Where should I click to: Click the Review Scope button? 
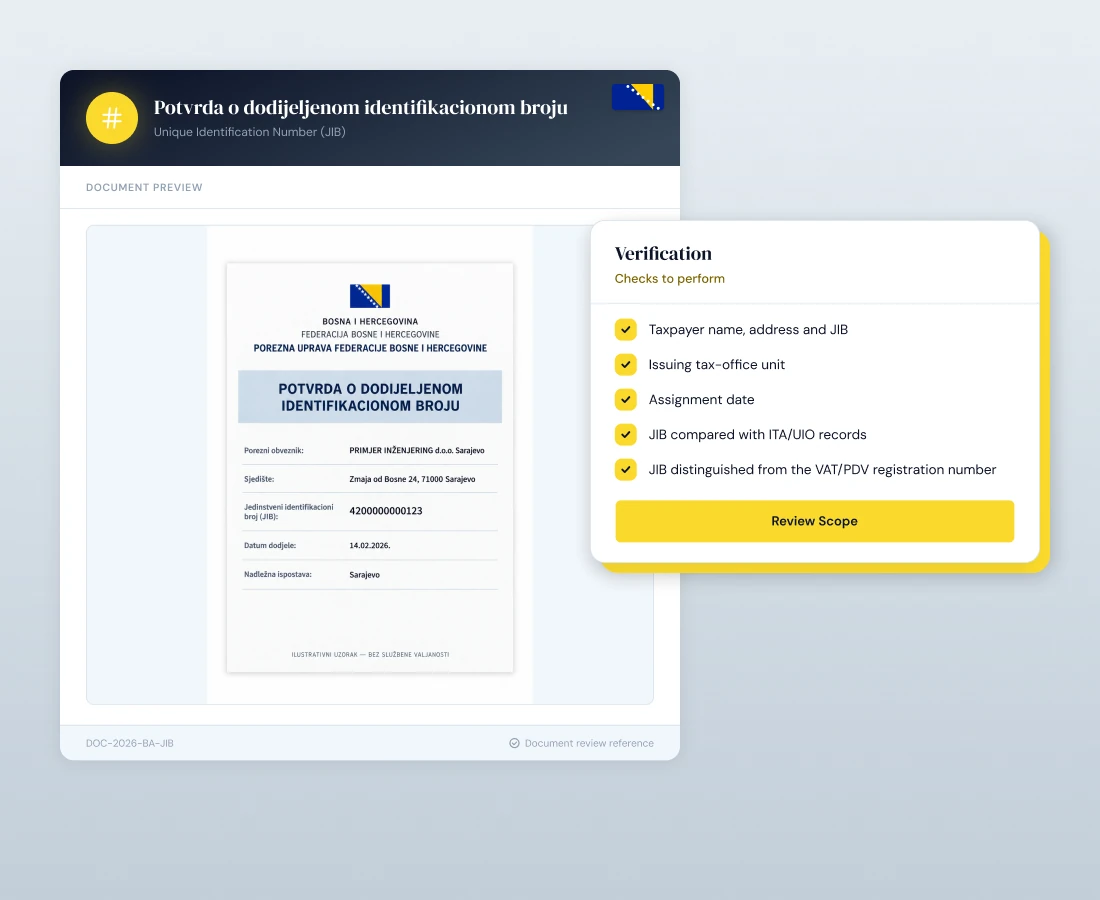814,521
